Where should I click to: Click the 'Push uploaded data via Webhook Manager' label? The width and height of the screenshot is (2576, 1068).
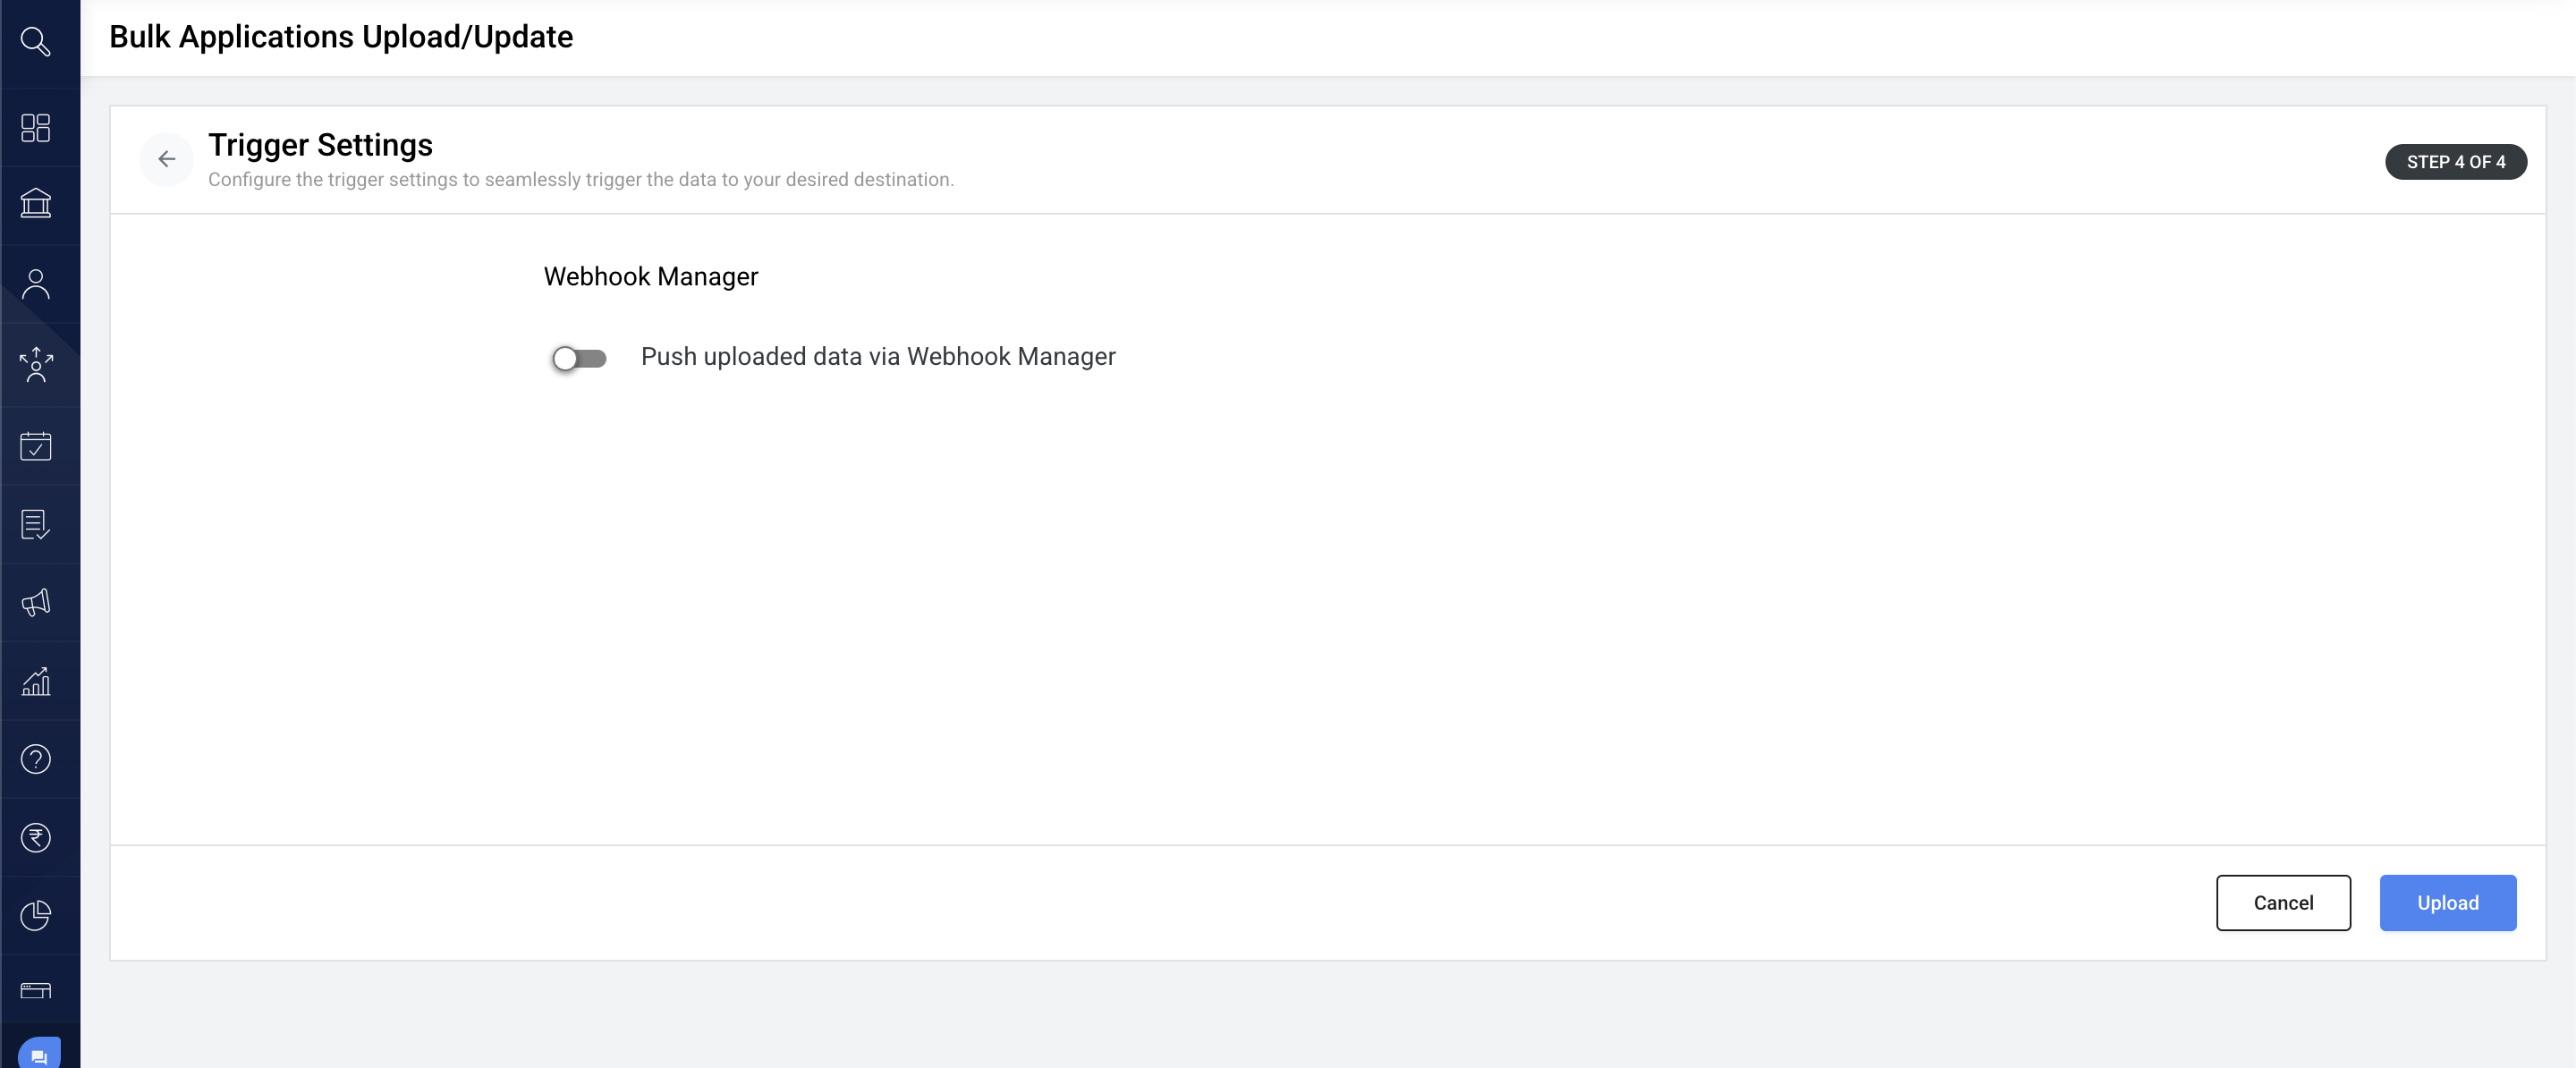pos(878,357)
